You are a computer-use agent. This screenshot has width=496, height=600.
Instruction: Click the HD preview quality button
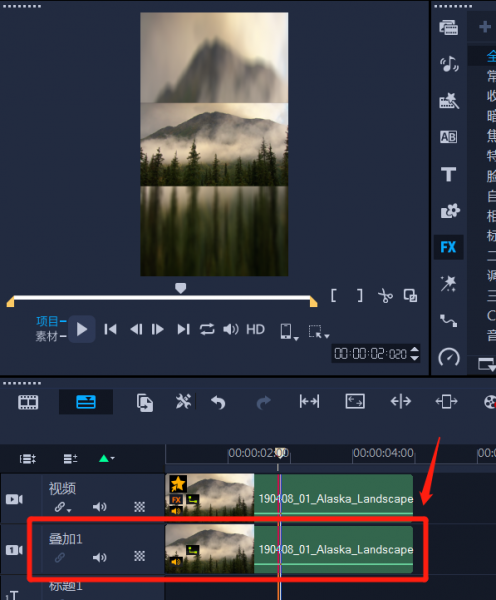[x=255, y=329]
